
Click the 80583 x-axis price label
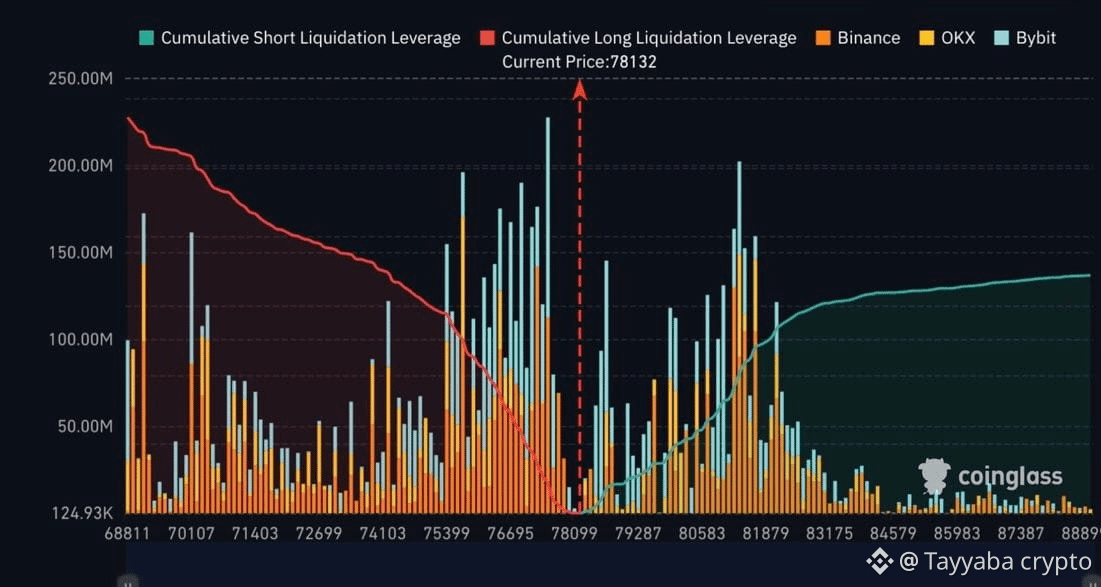(701, 534)
